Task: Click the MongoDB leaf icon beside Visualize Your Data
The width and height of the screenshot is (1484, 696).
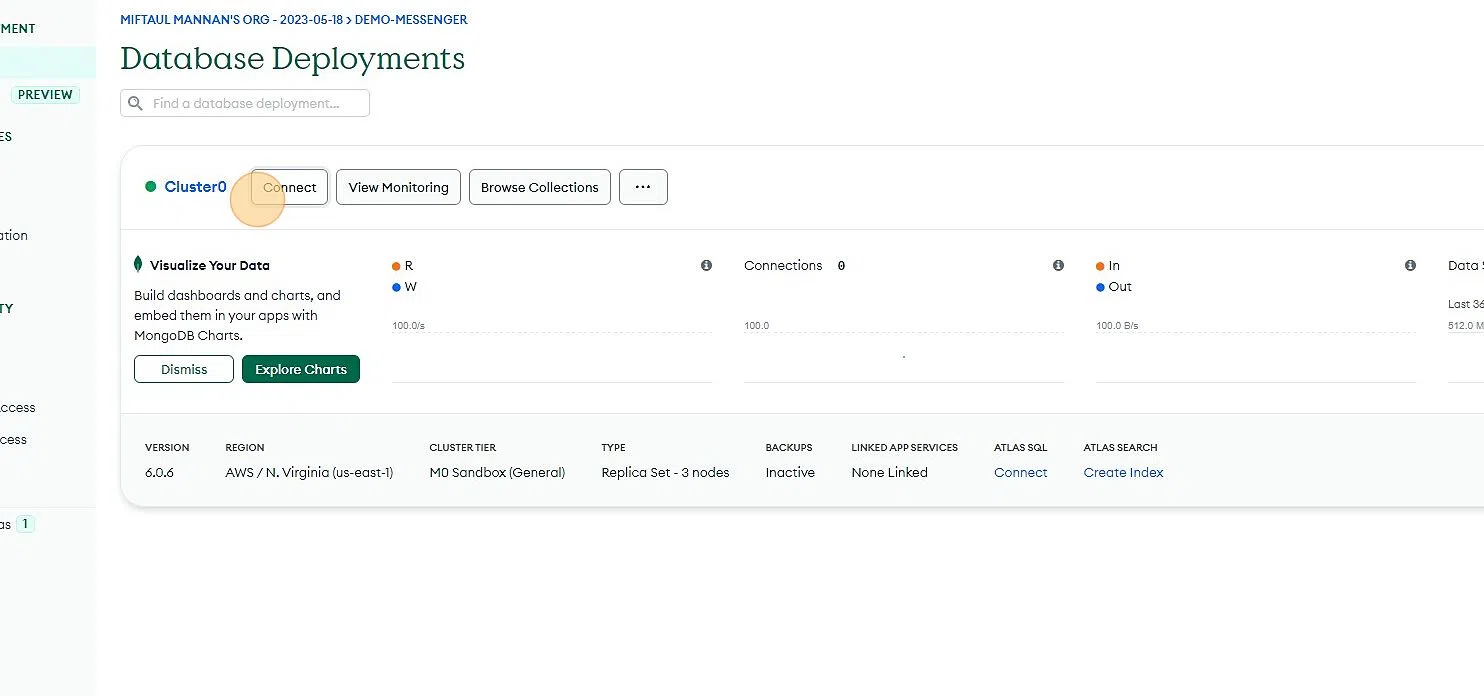Action: (x=138, y=265)
